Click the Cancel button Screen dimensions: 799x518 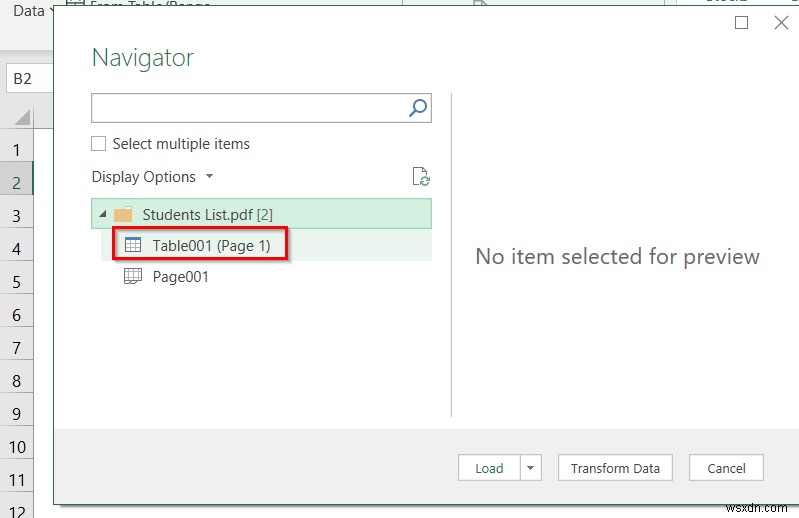click(726, 468)
